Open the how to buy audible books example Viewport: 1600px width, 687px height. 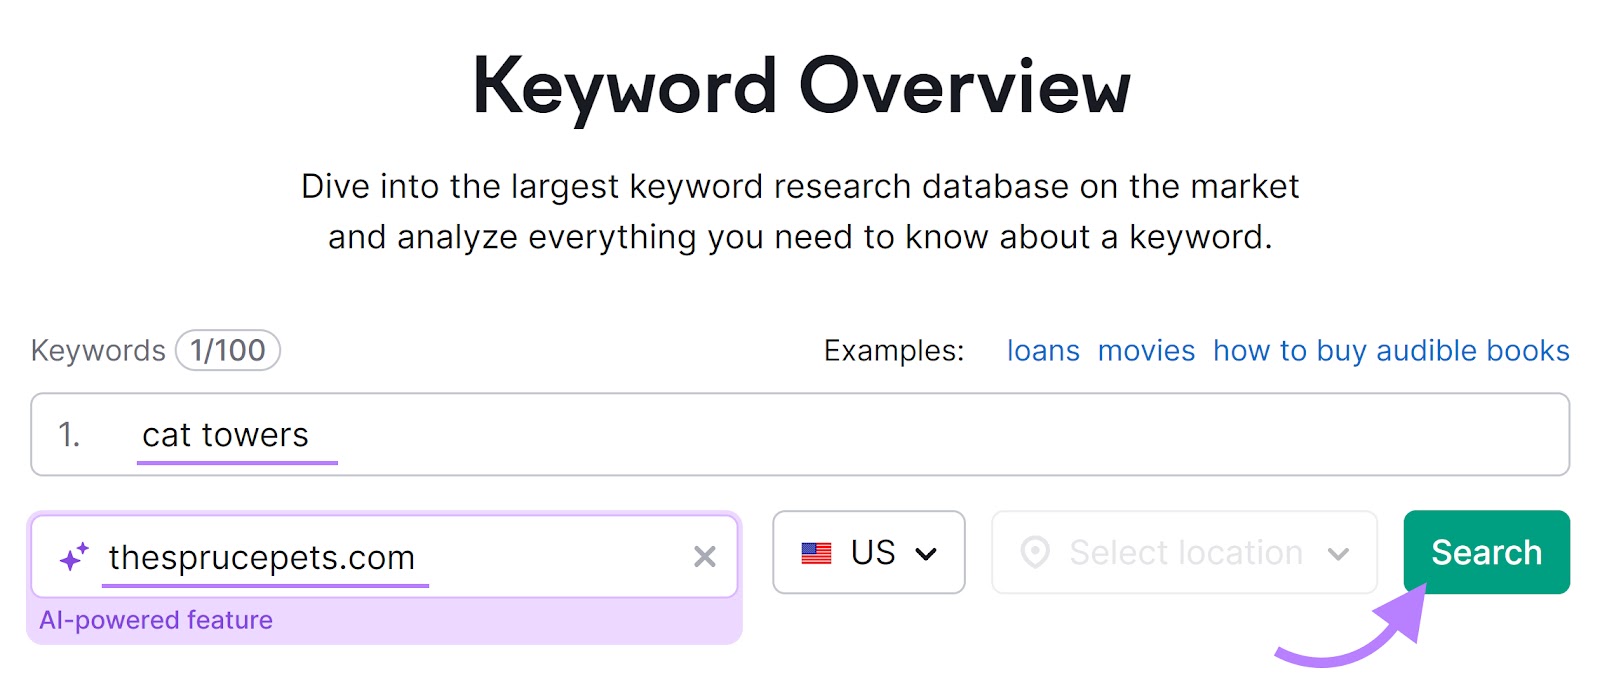(1391, 351)
